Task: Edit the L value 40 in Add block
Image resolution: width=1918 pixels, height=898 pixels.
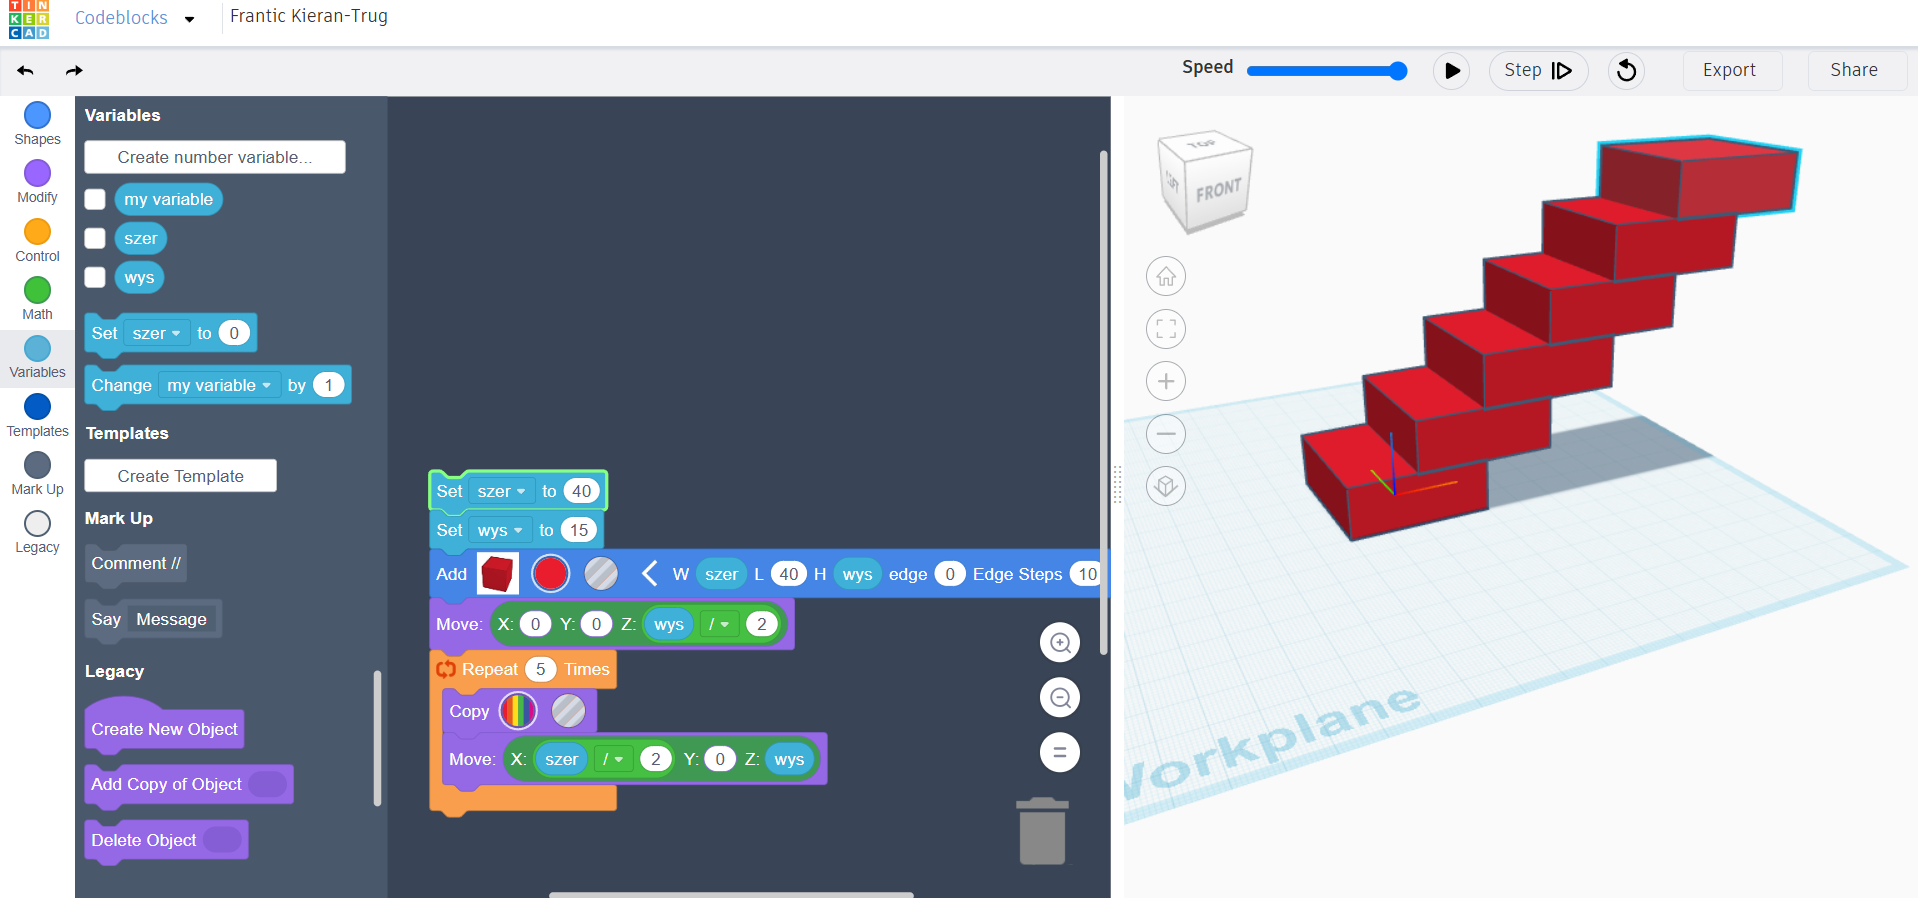Action: [789, 574]
